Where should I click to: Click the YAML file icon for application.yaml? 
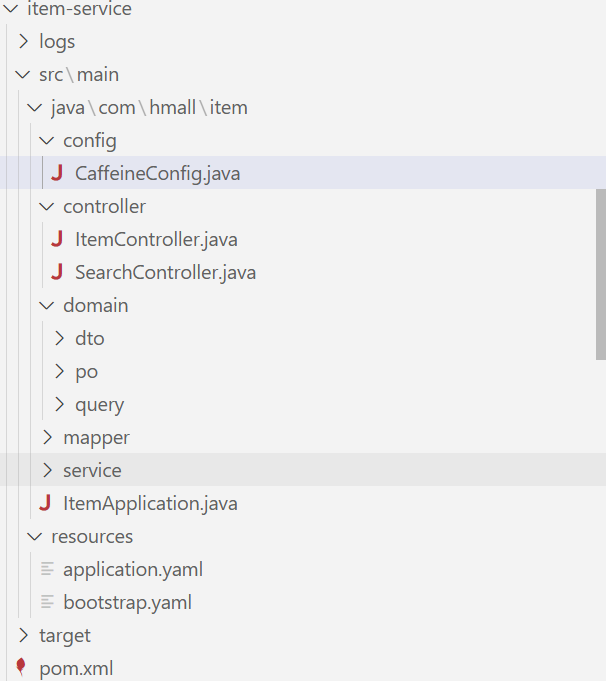[46, 569]
